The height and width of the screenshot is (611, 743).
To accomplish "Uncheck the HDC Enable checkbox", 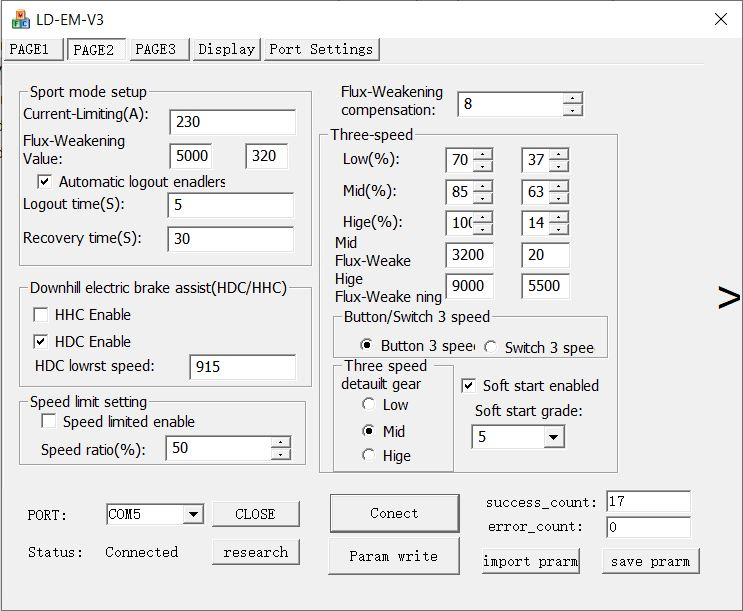I will [42, 342].
